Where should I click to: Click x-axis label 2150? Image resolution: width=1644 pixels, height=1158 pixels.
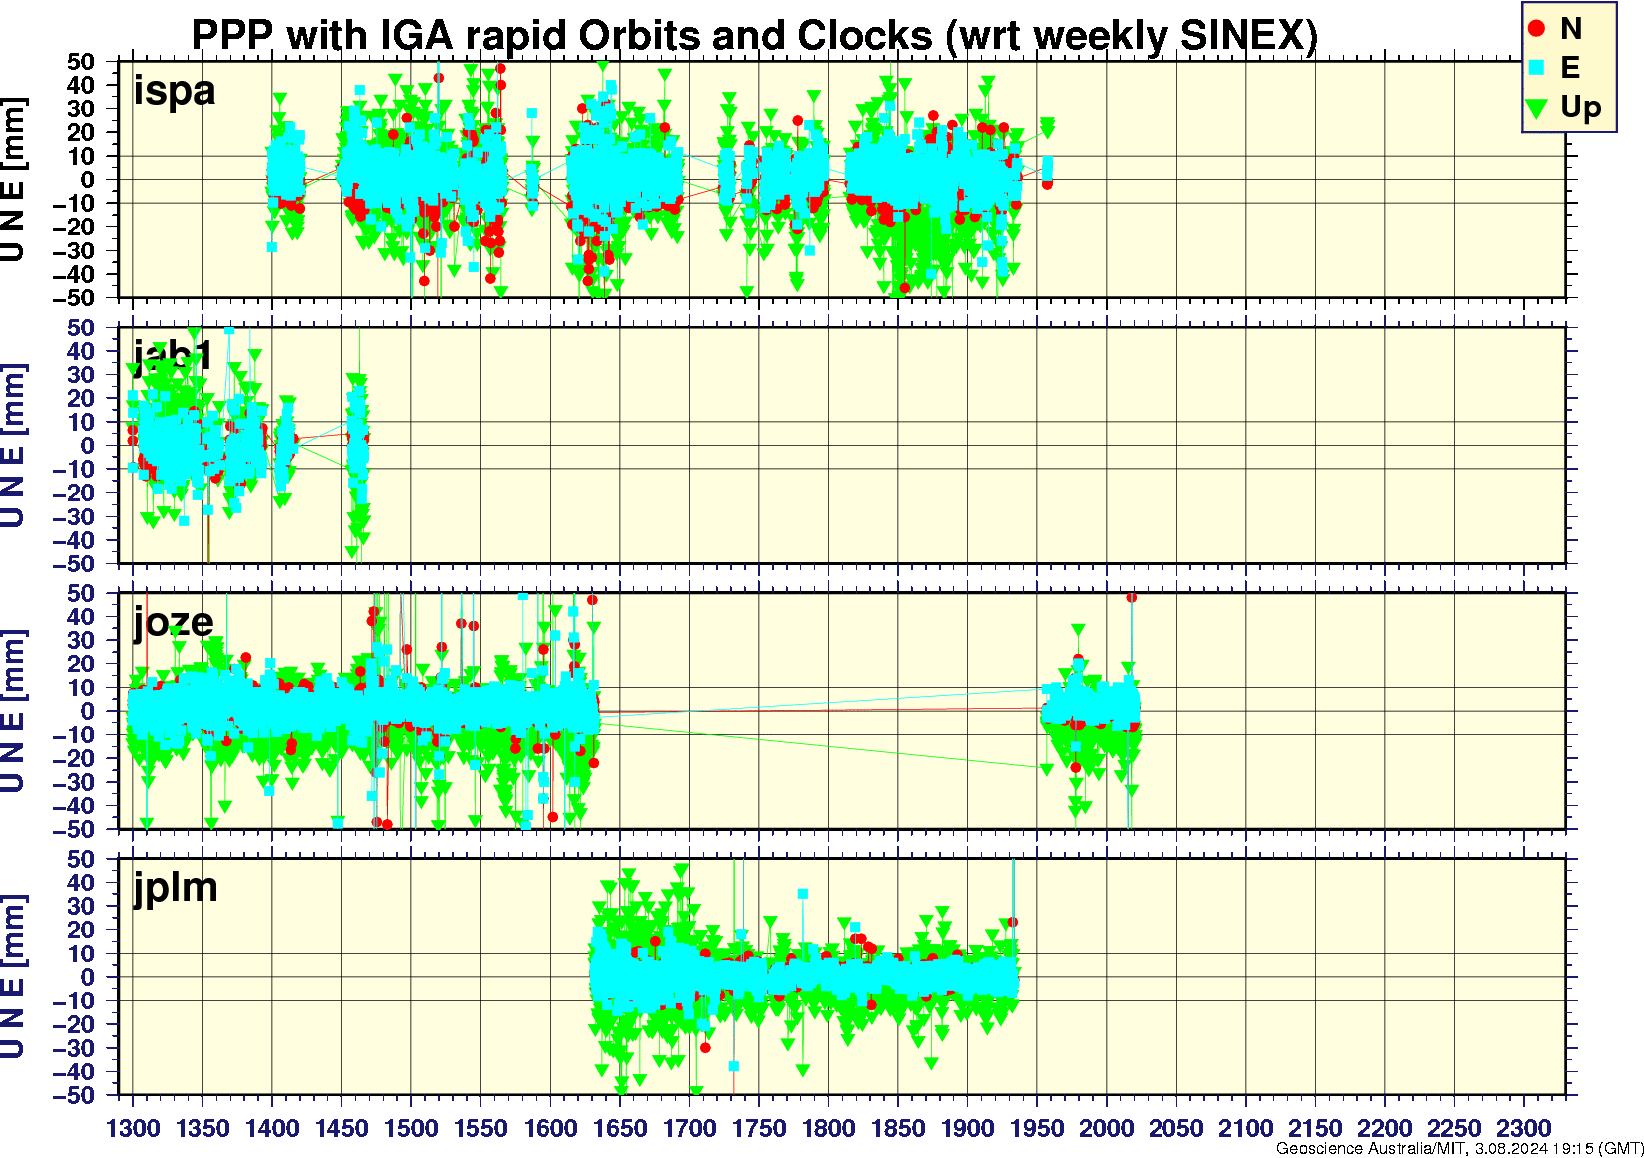(x=1314, y=1128)
